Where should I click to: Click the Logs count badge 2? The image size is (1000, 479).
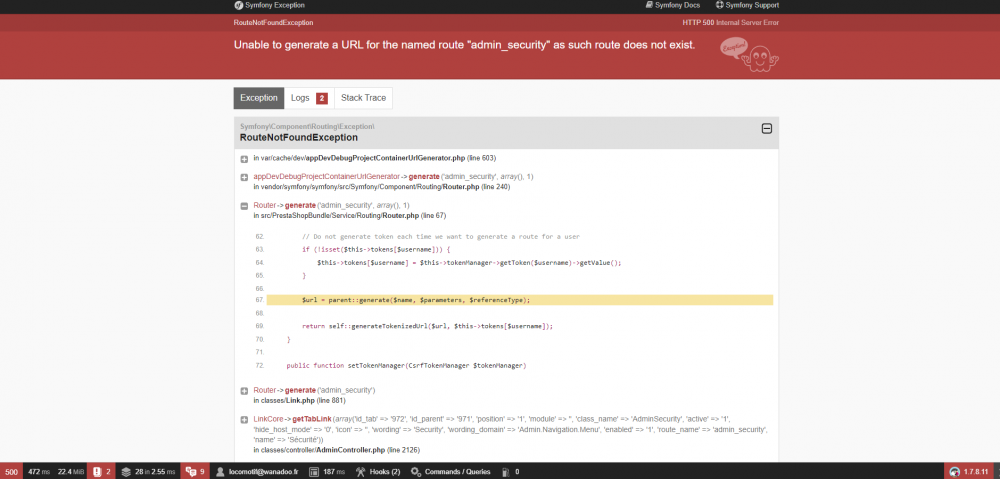coord(322,98)
